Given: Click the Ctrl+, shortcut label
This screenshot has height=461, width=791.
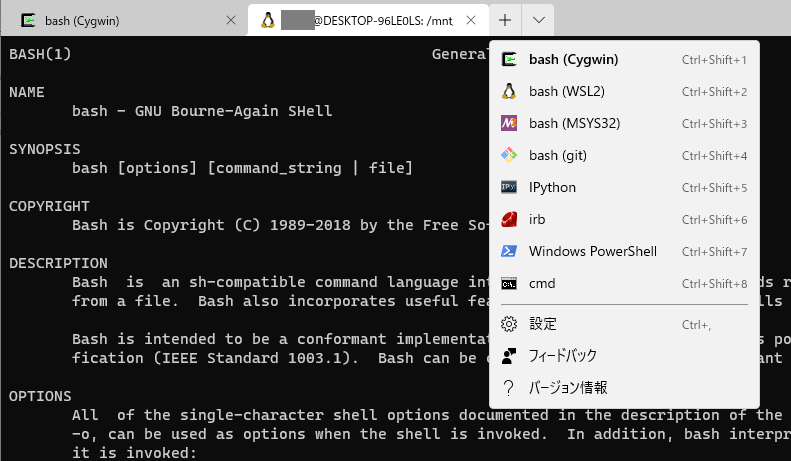Looking at the screenshot, I should 696,324.
